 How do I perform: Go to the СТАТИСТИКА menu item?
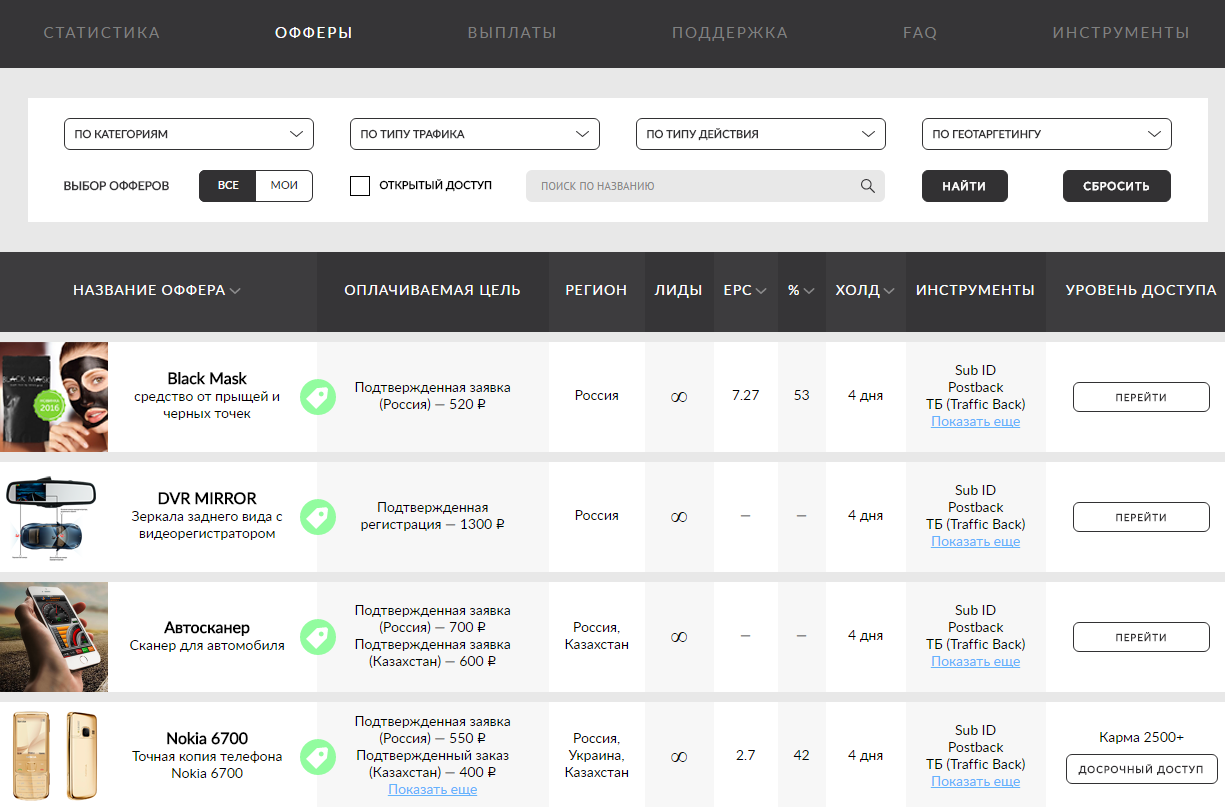pyautogui.click(x=102, y=33)
